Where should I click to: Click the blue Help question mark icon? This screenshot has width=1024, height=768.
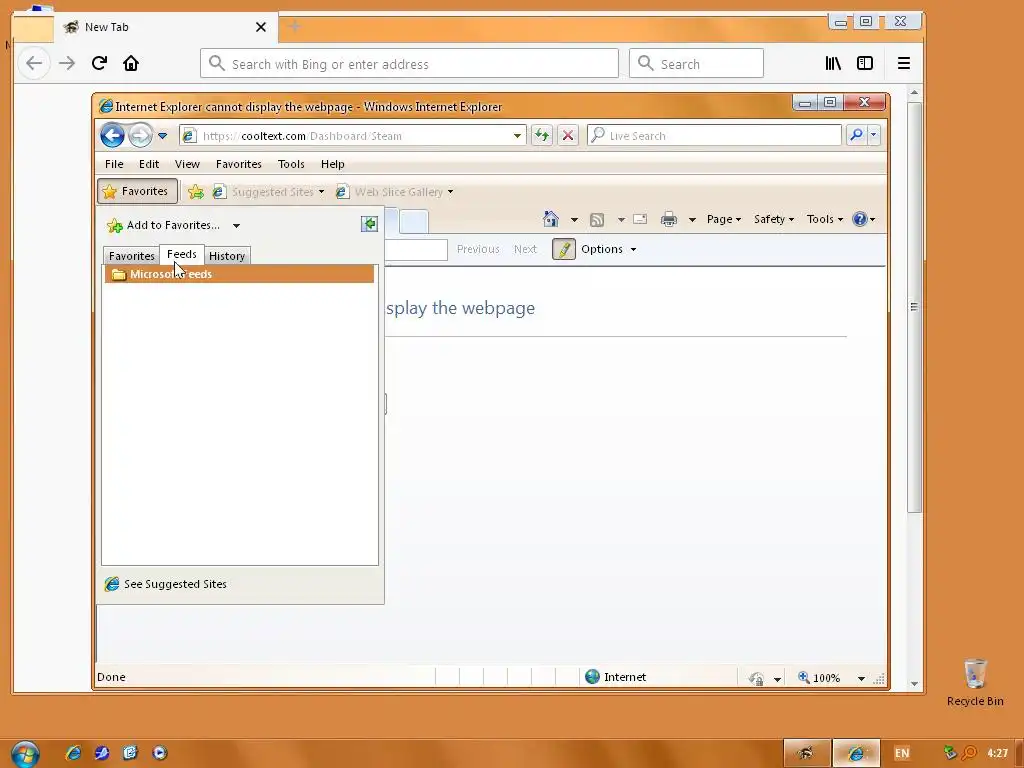coord(859,219)
